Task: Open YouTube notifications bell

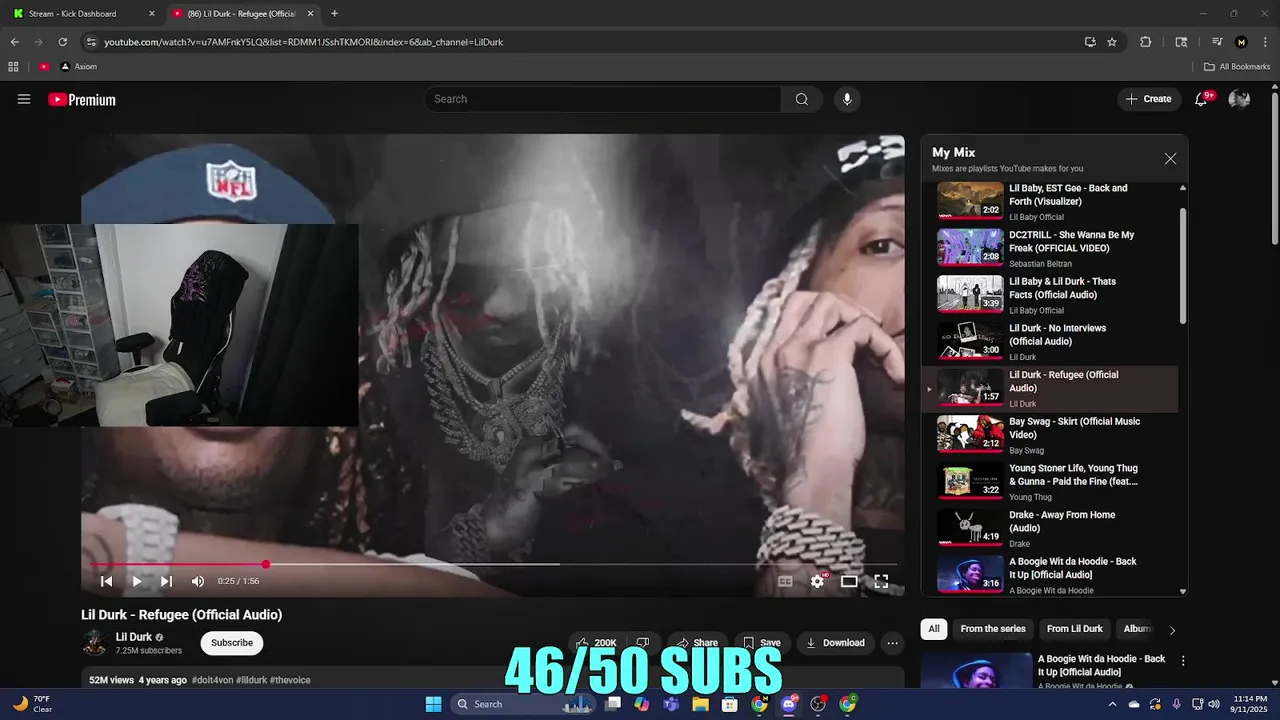Action: [1202, 99]
